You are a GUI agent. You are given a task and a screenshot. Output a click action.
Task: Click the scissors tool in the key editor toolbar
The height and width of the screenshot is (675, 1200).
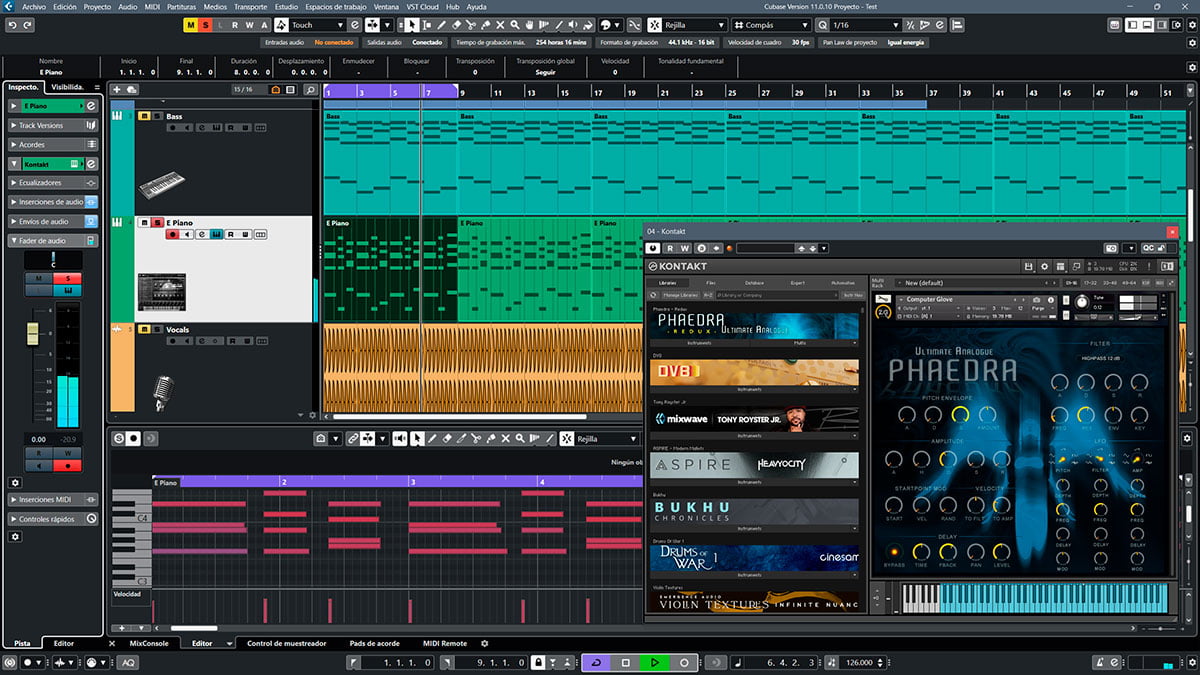tap(477, 438)
